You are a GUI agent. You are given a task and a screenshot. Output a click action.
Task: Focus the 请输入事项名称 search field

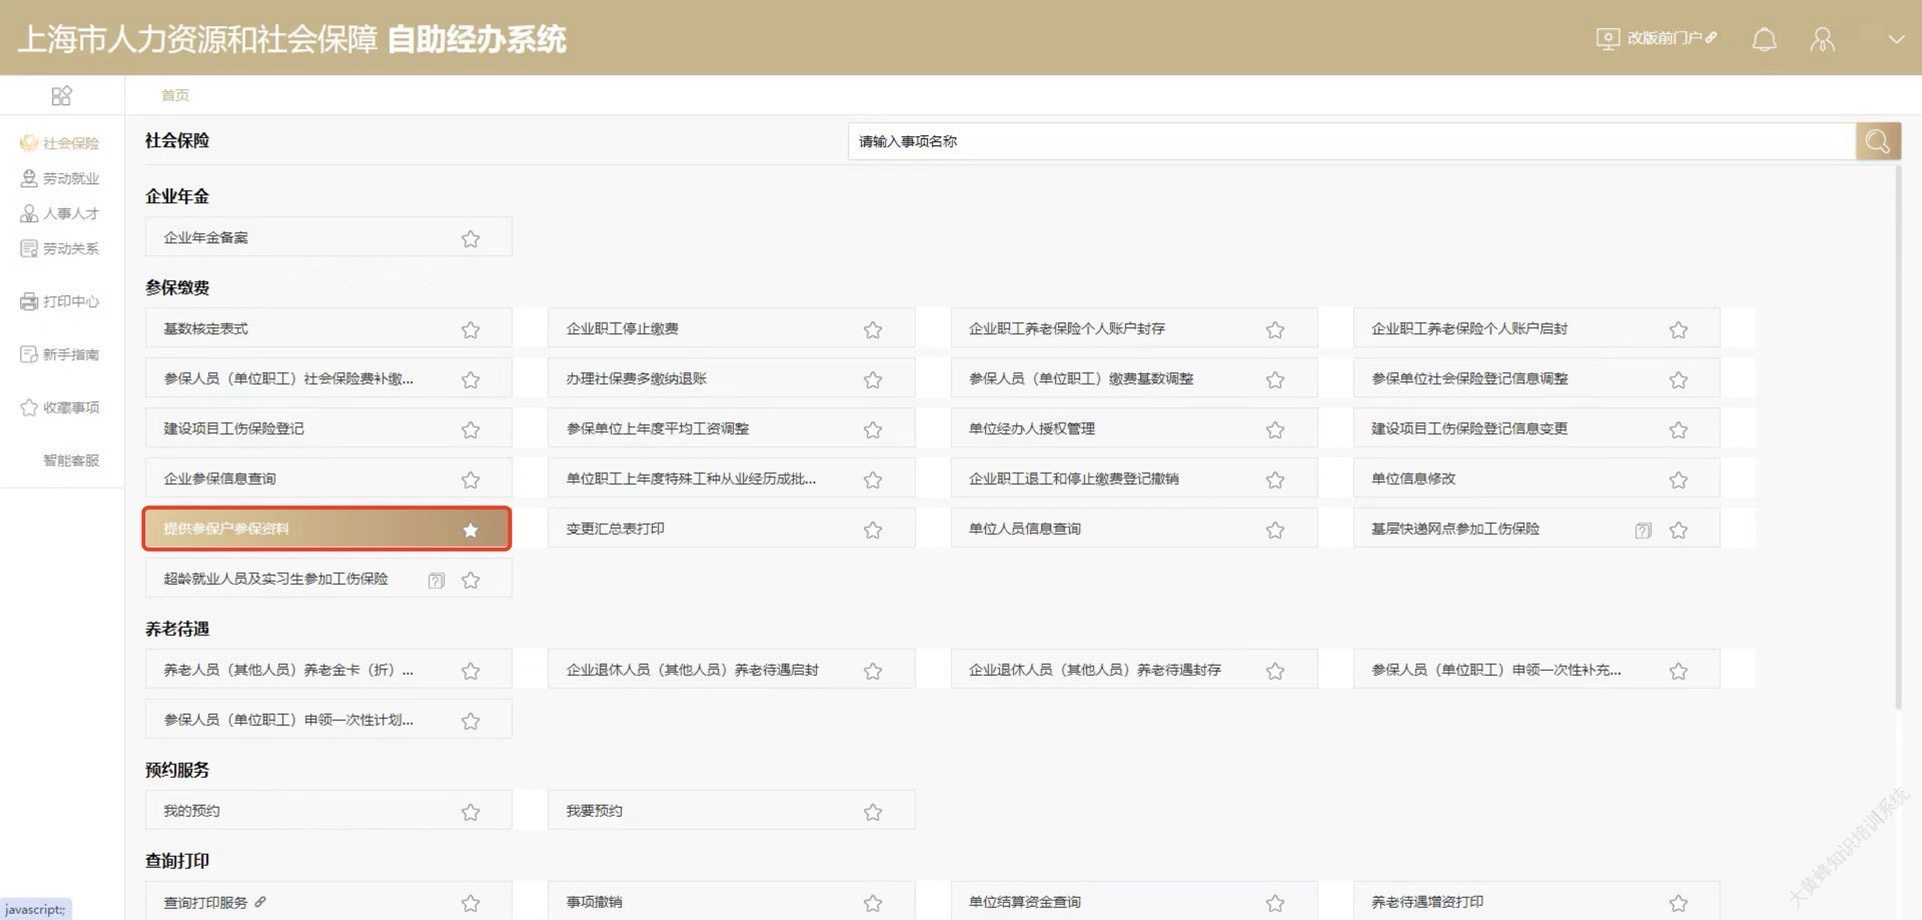[x=1350, y=141]
